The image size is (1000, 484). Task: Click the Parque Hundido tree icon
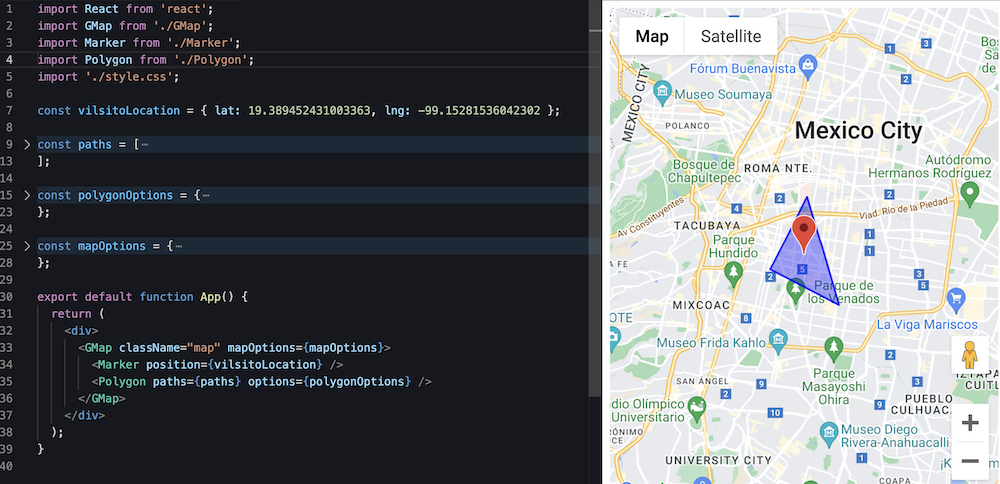point(734,274)
